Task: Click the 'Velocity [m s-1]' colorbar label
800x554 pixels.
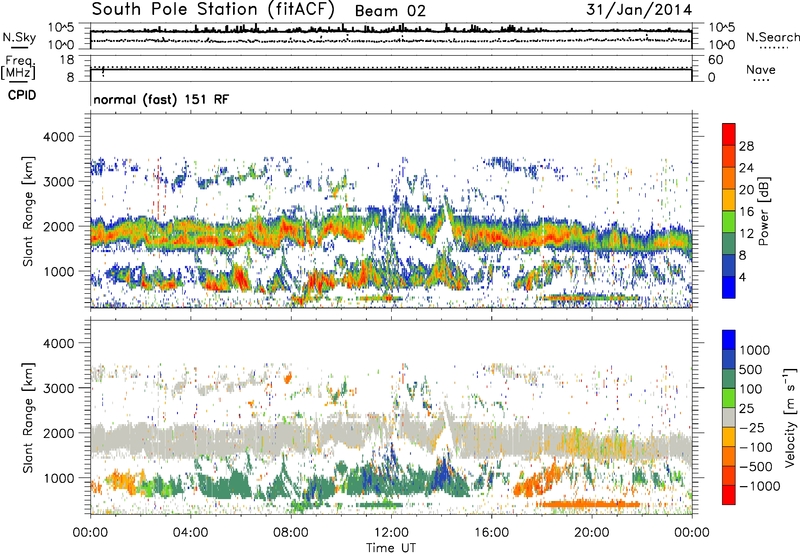Action: 790,417
